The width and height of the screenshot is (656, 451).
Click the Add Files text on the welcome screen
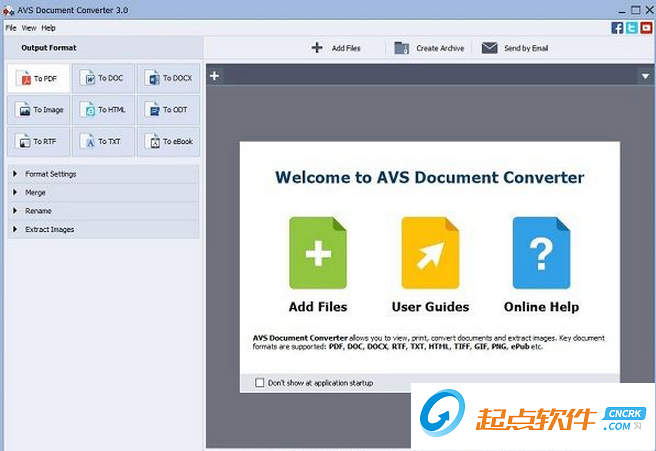[x=318, y=307]
